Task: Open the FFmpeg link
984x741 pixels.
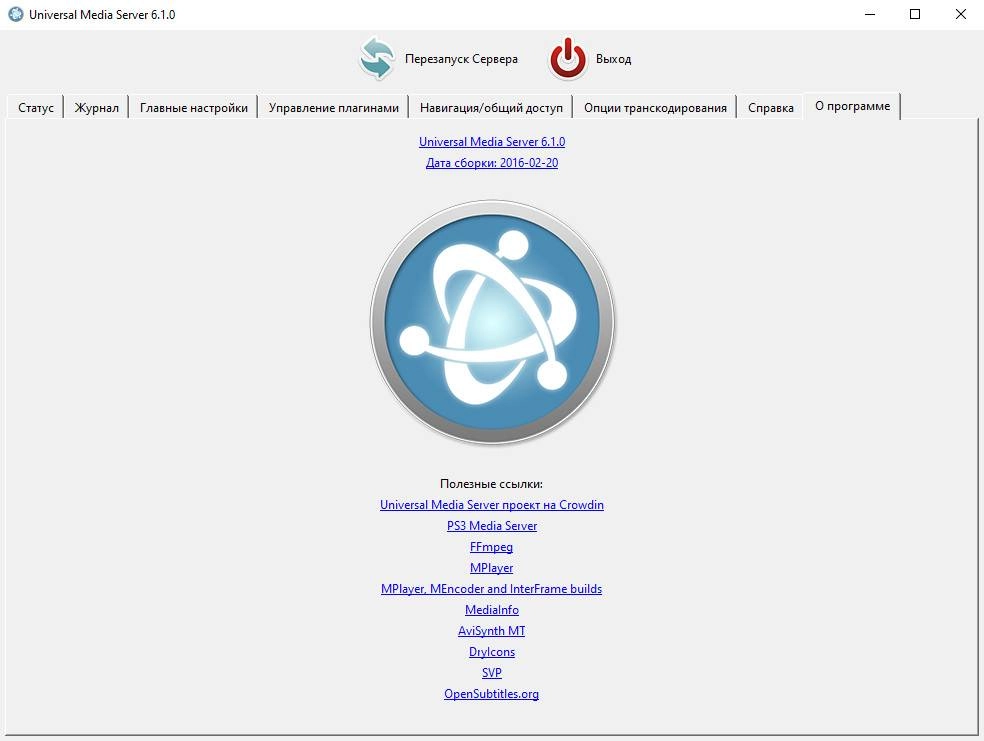Action: (x=491, y=546)
